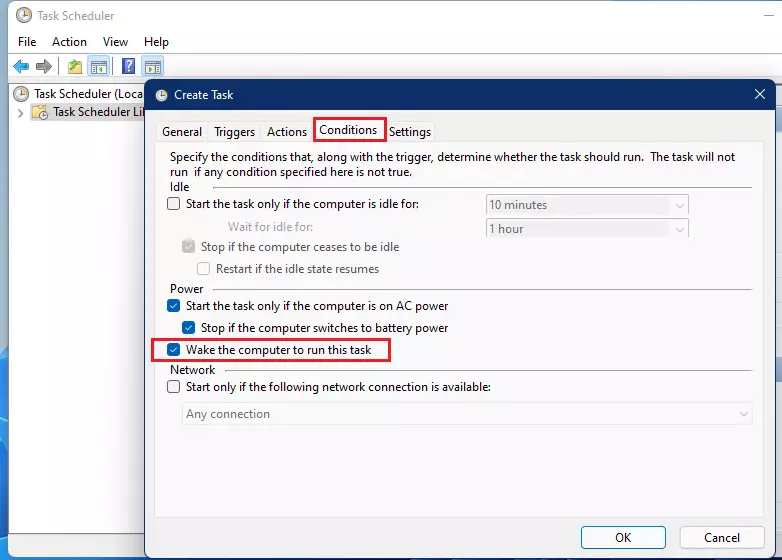This screenshot has height=560, width=782.
Task: Open the File menu
Action: (x=27, y=42)
